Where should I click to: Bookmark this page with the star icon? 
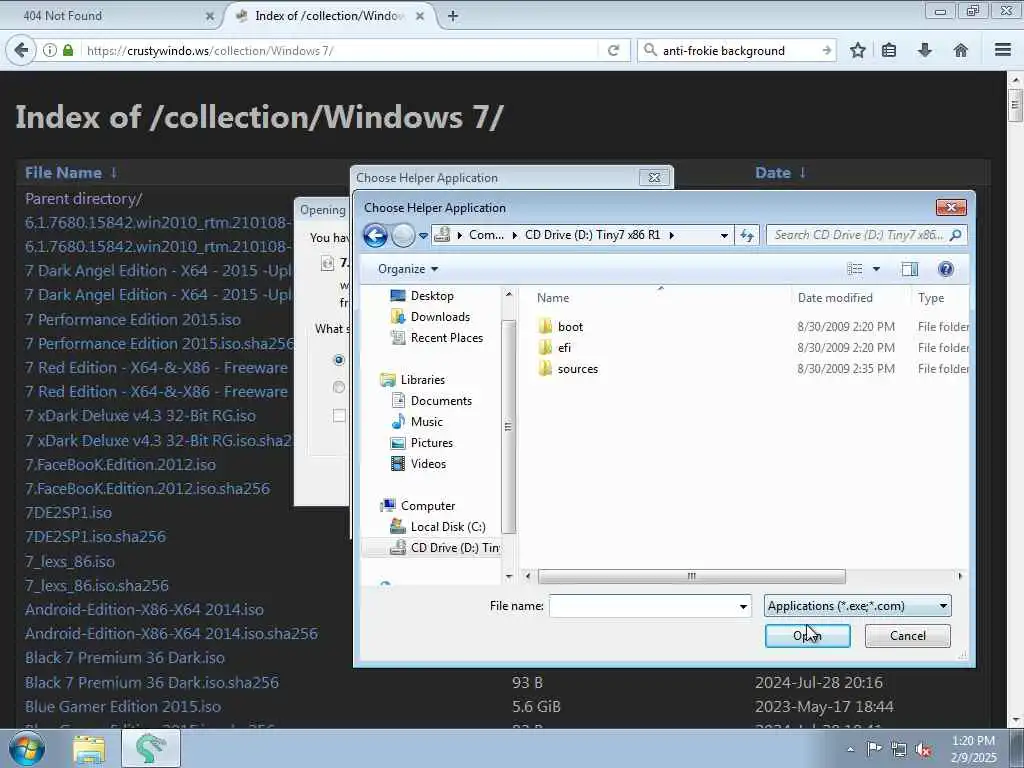coord(857,50)
